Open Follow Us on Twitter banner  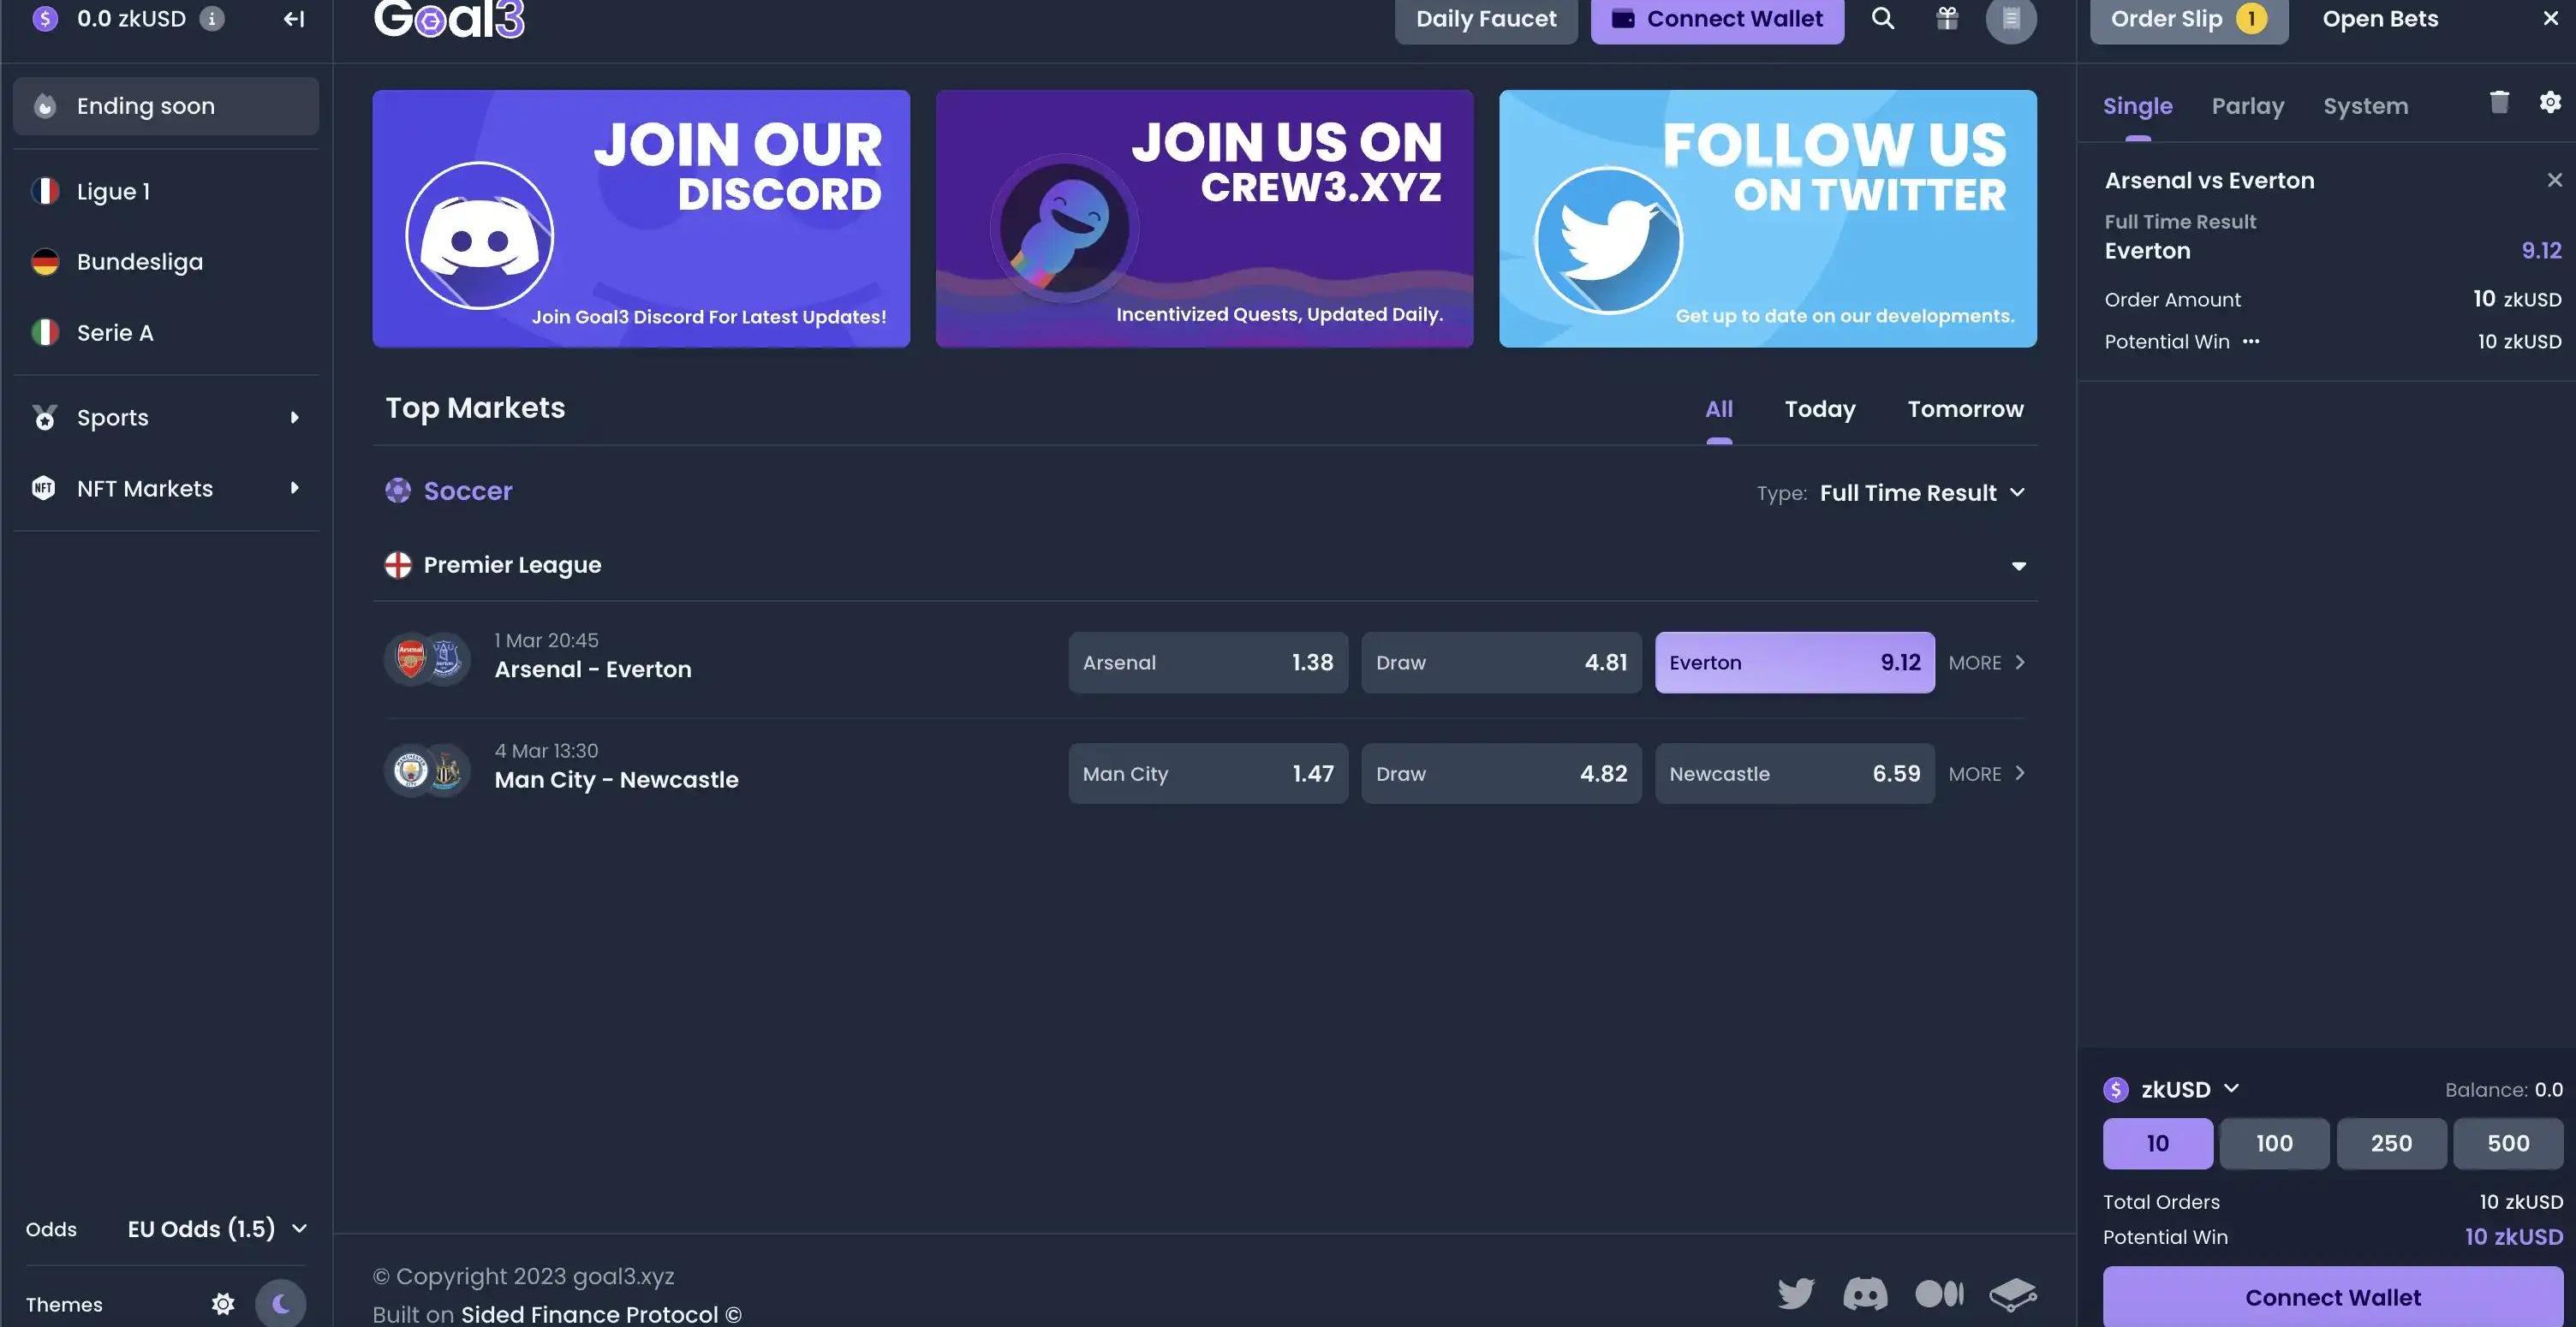[1767, 219]
